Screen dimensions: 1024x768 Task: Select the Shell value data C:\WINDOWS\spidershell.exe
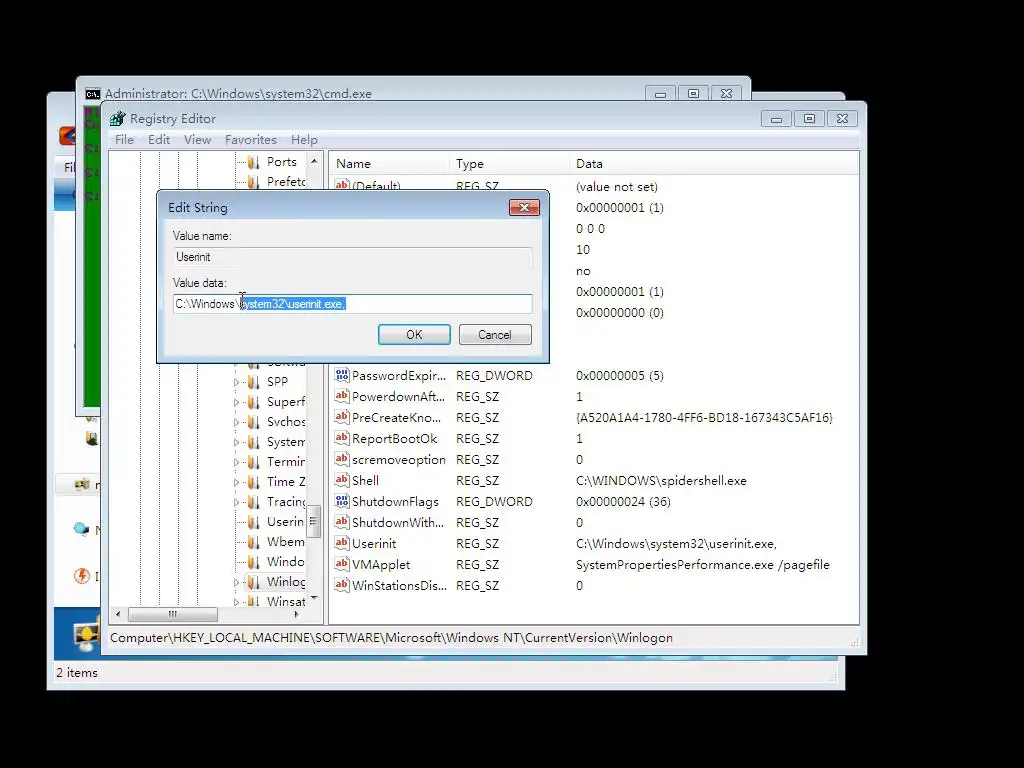pyautogui.click(x=661, y=481)
